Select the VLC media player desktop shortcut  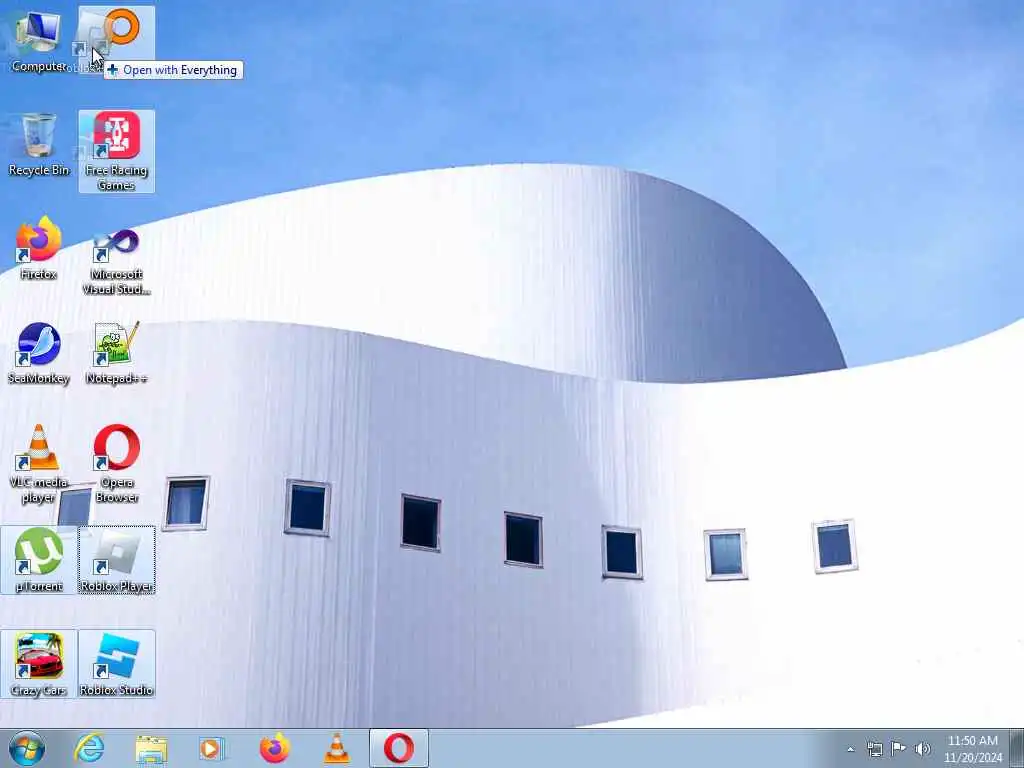[39, 464]
